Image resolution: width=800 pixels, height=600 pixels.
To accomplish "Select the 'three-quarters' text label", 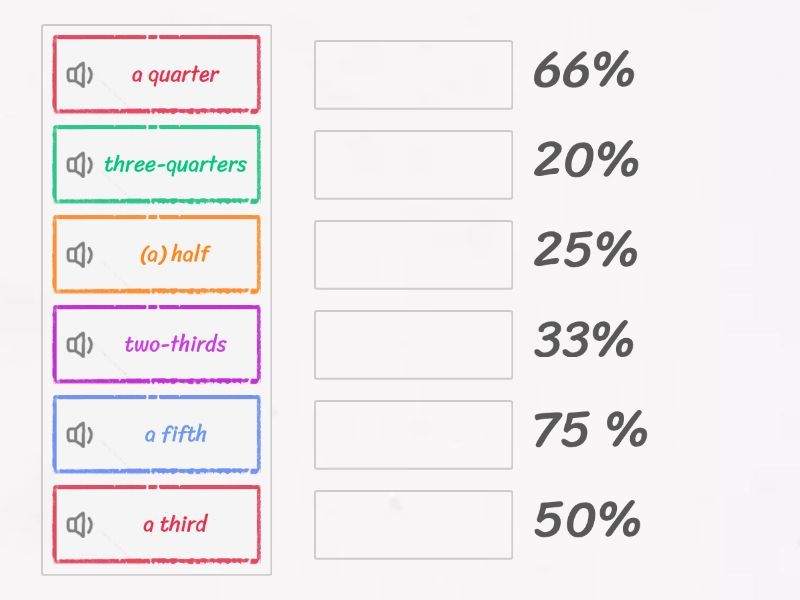I will point(175,165).
